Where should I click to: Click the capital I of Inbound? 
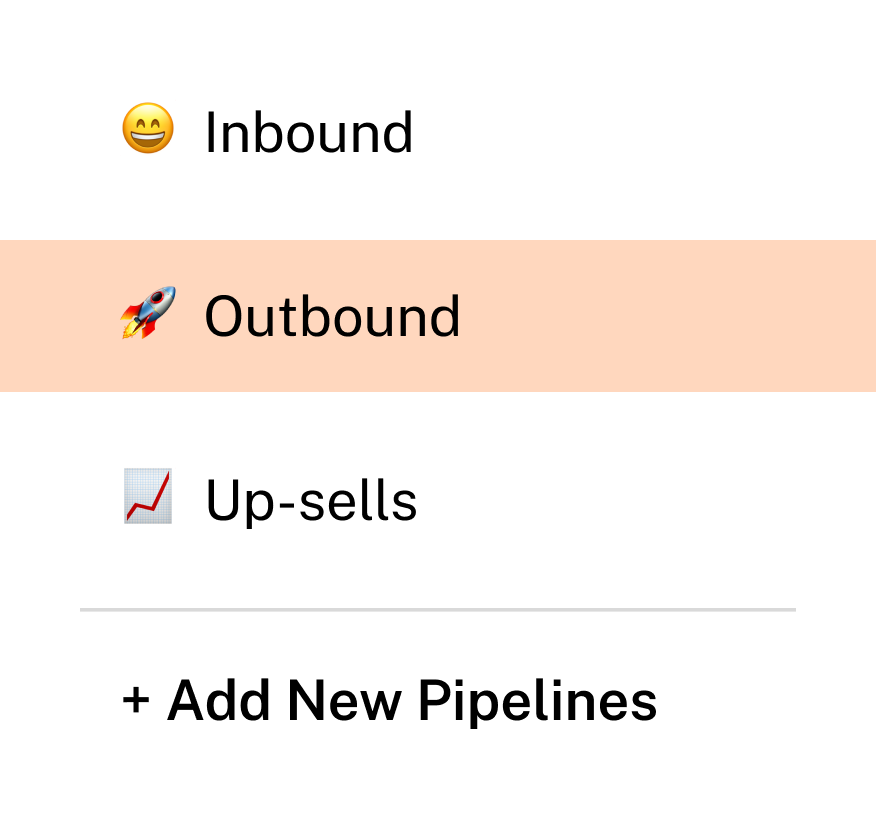211,132
